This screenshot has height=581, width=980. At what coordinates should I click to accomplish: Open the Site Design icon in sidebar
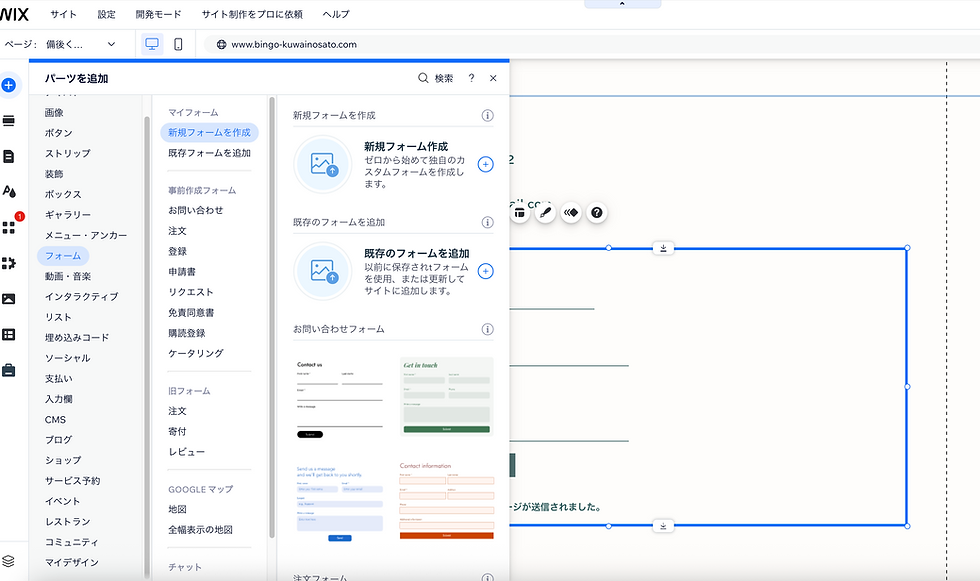pos(9,191)
